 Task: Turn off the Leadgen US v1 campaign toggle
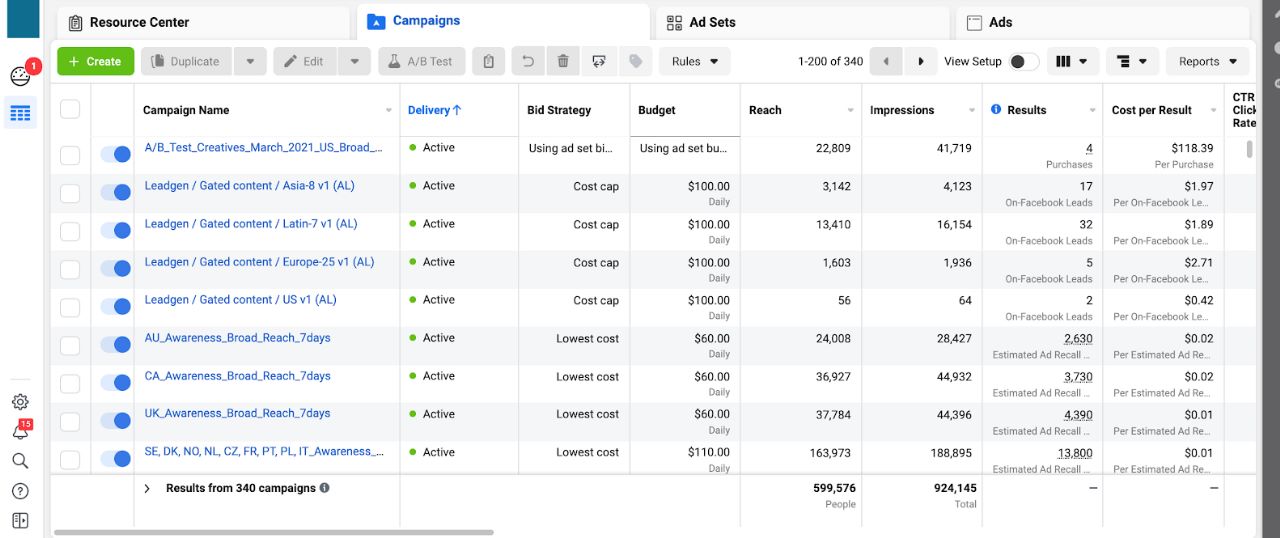[x=116, y=306]
